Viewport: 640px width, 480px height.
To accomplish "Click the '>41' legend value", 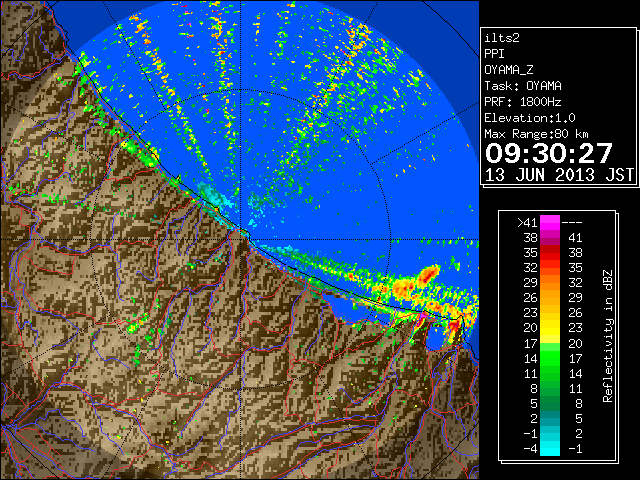I will pyautogui.click(x=527, y=222).
